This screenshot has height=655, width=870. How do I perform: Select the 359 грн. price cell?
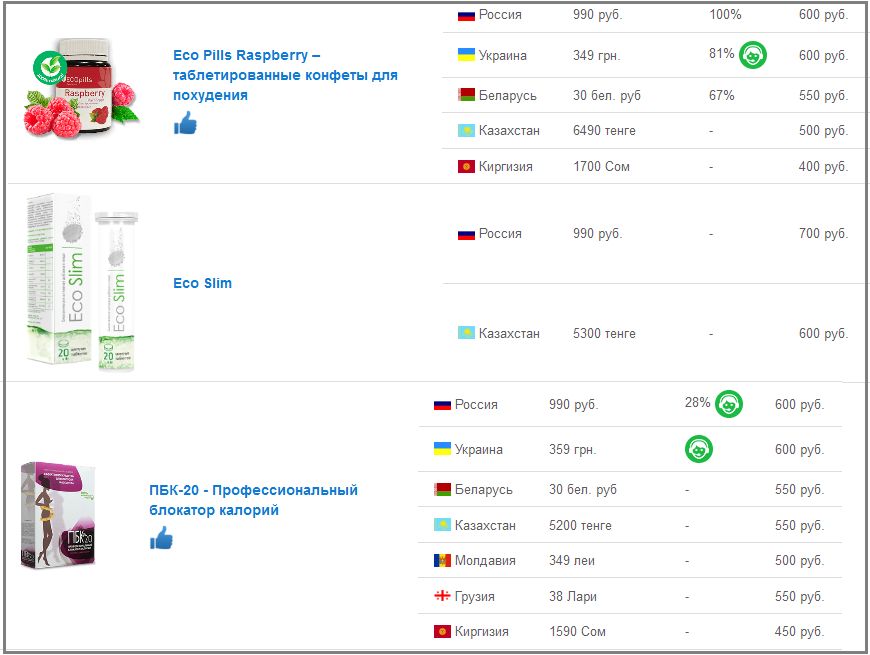[x=573, y=449]
